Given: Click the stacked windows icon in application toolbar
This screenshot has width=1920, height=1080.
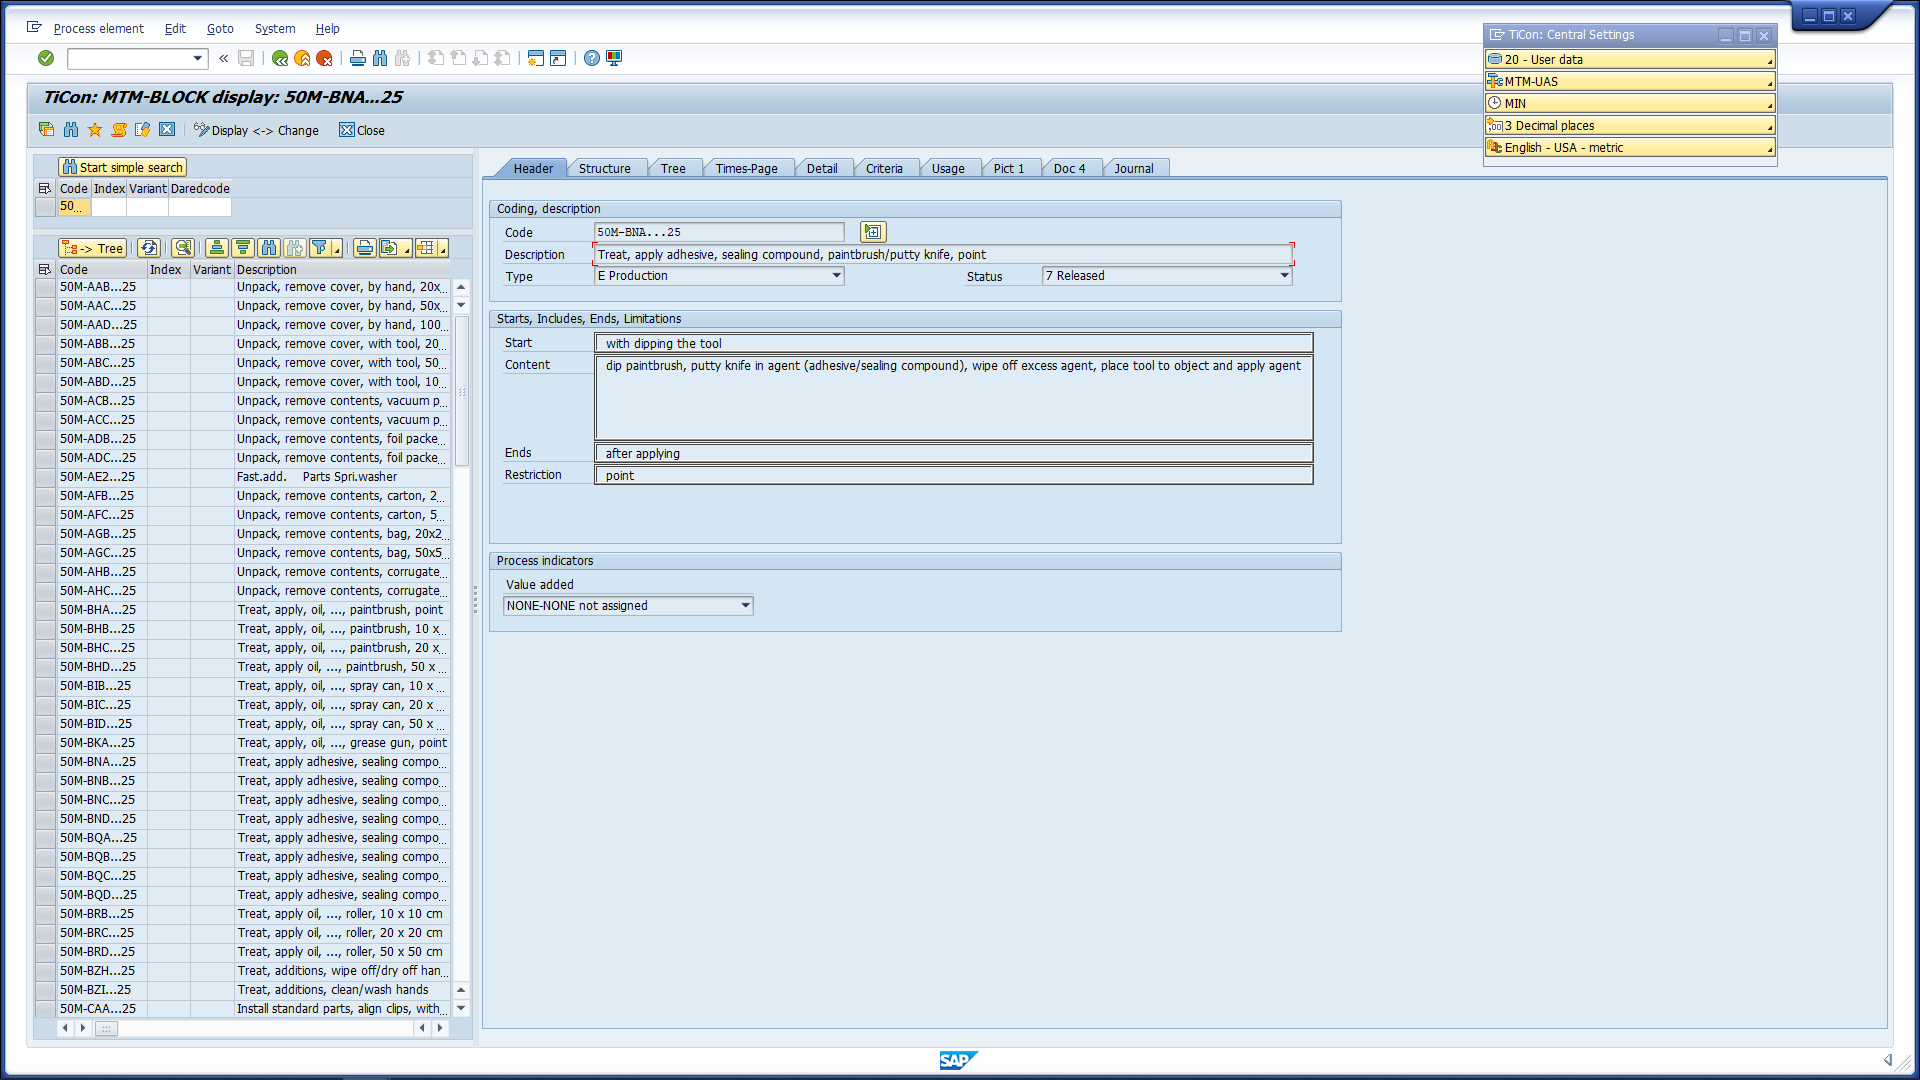Looking at the screenshot, I should point(47,130).
